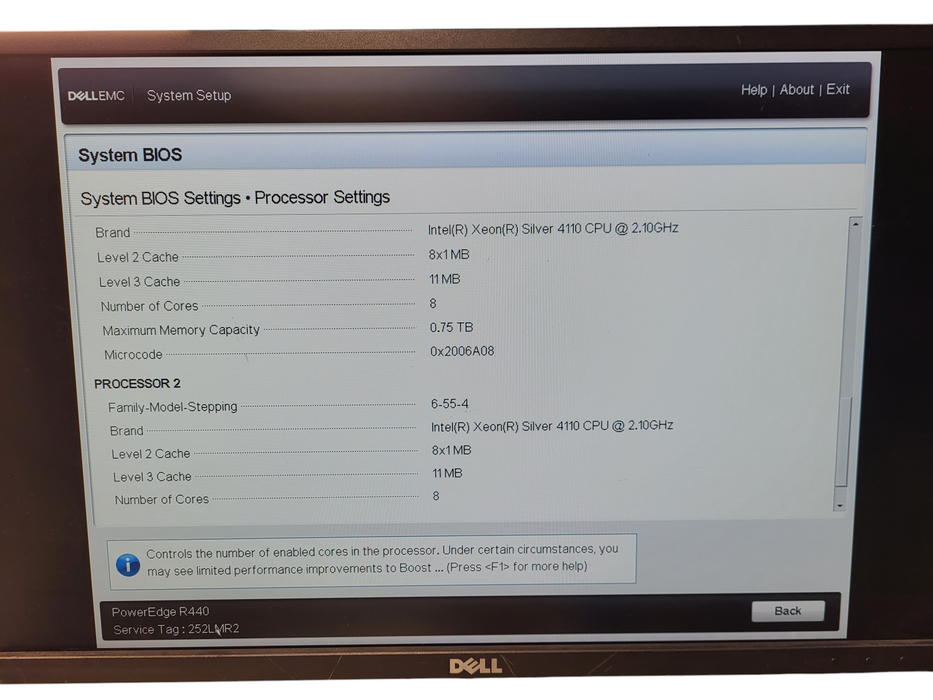Click the Family-Model-Stepping label
933x700 pixels.
click(173, 407)
